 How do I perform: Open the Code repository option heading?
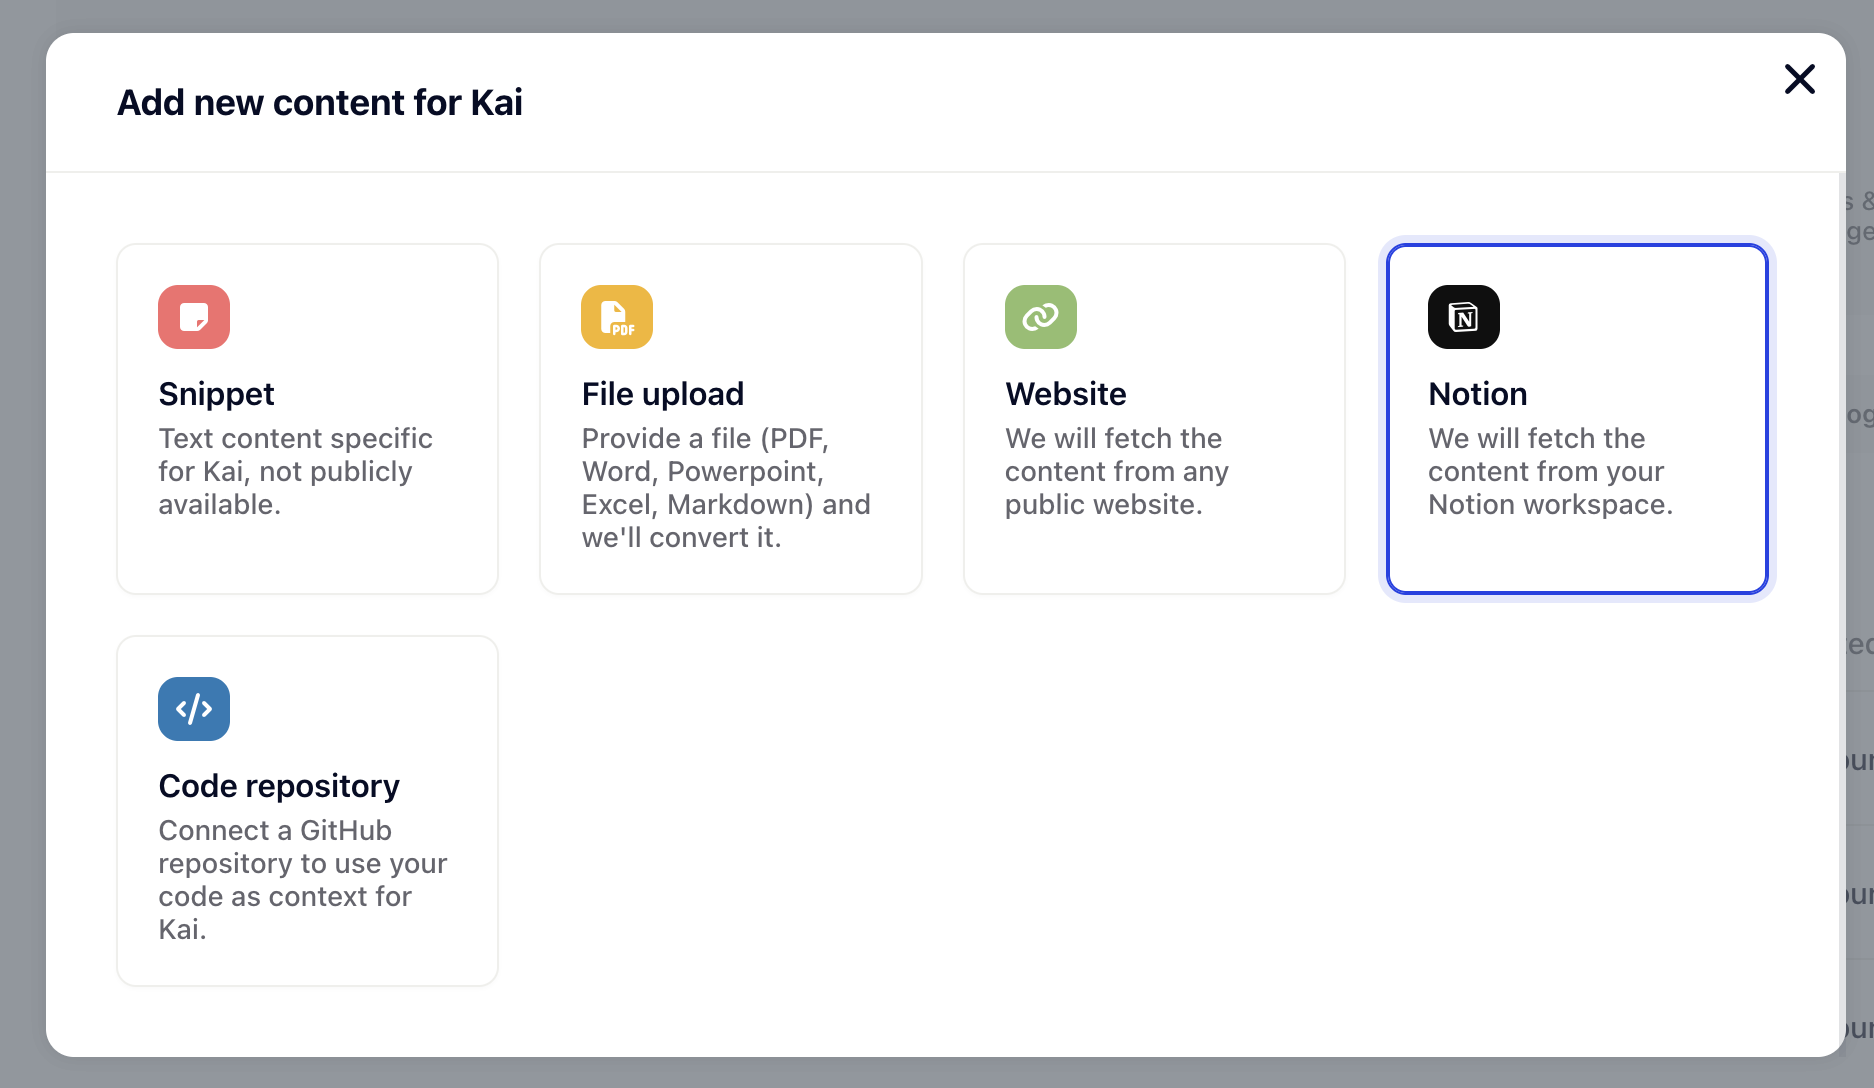pyautogui.click(x=279, y=786)
